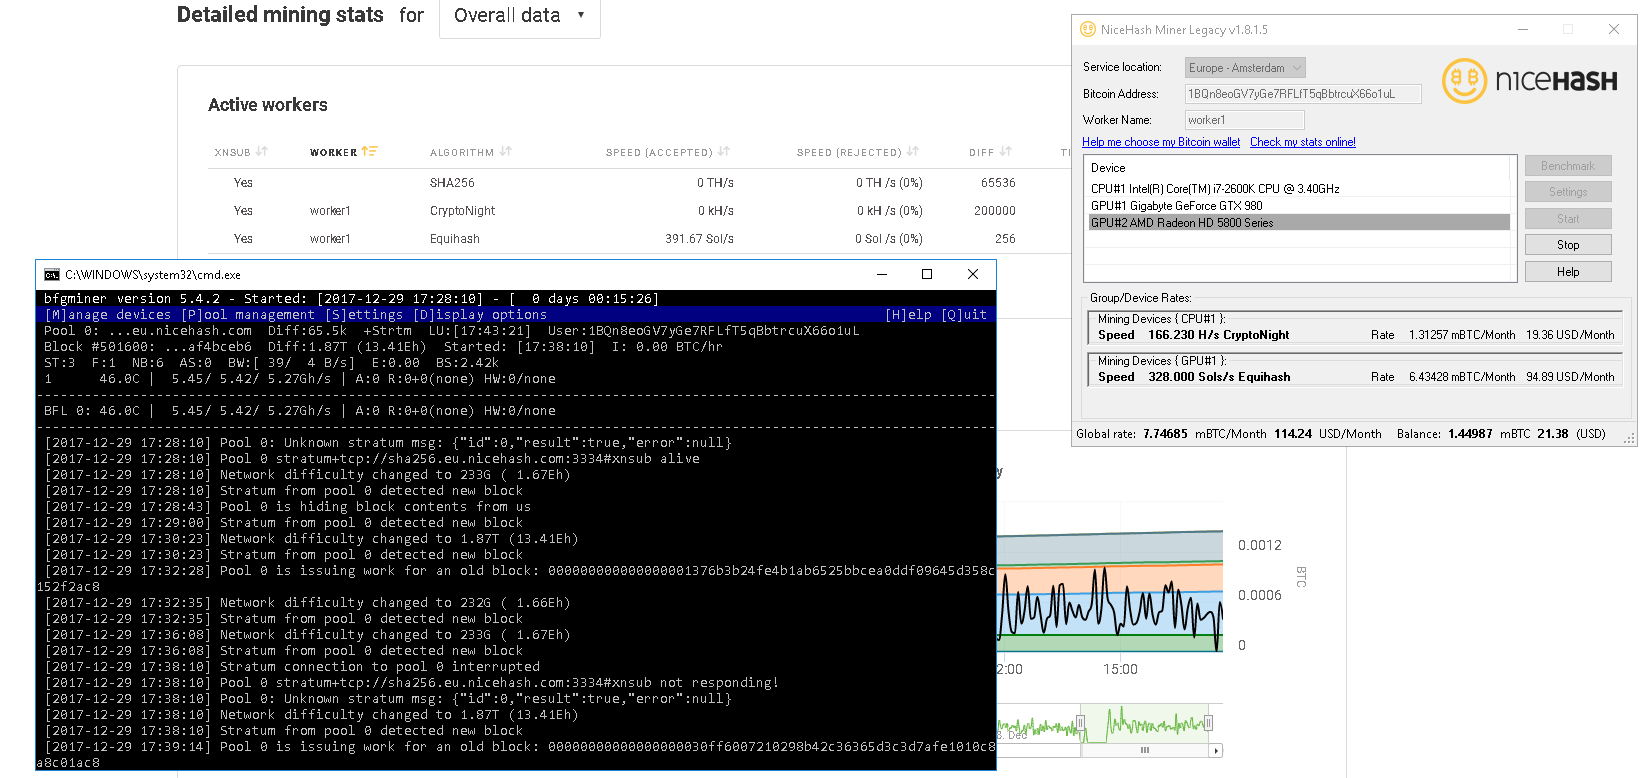Click NiceHash Miner Legacy title bar icon
Viewport: 1650px width, 778px height.
pos(1088,30)
